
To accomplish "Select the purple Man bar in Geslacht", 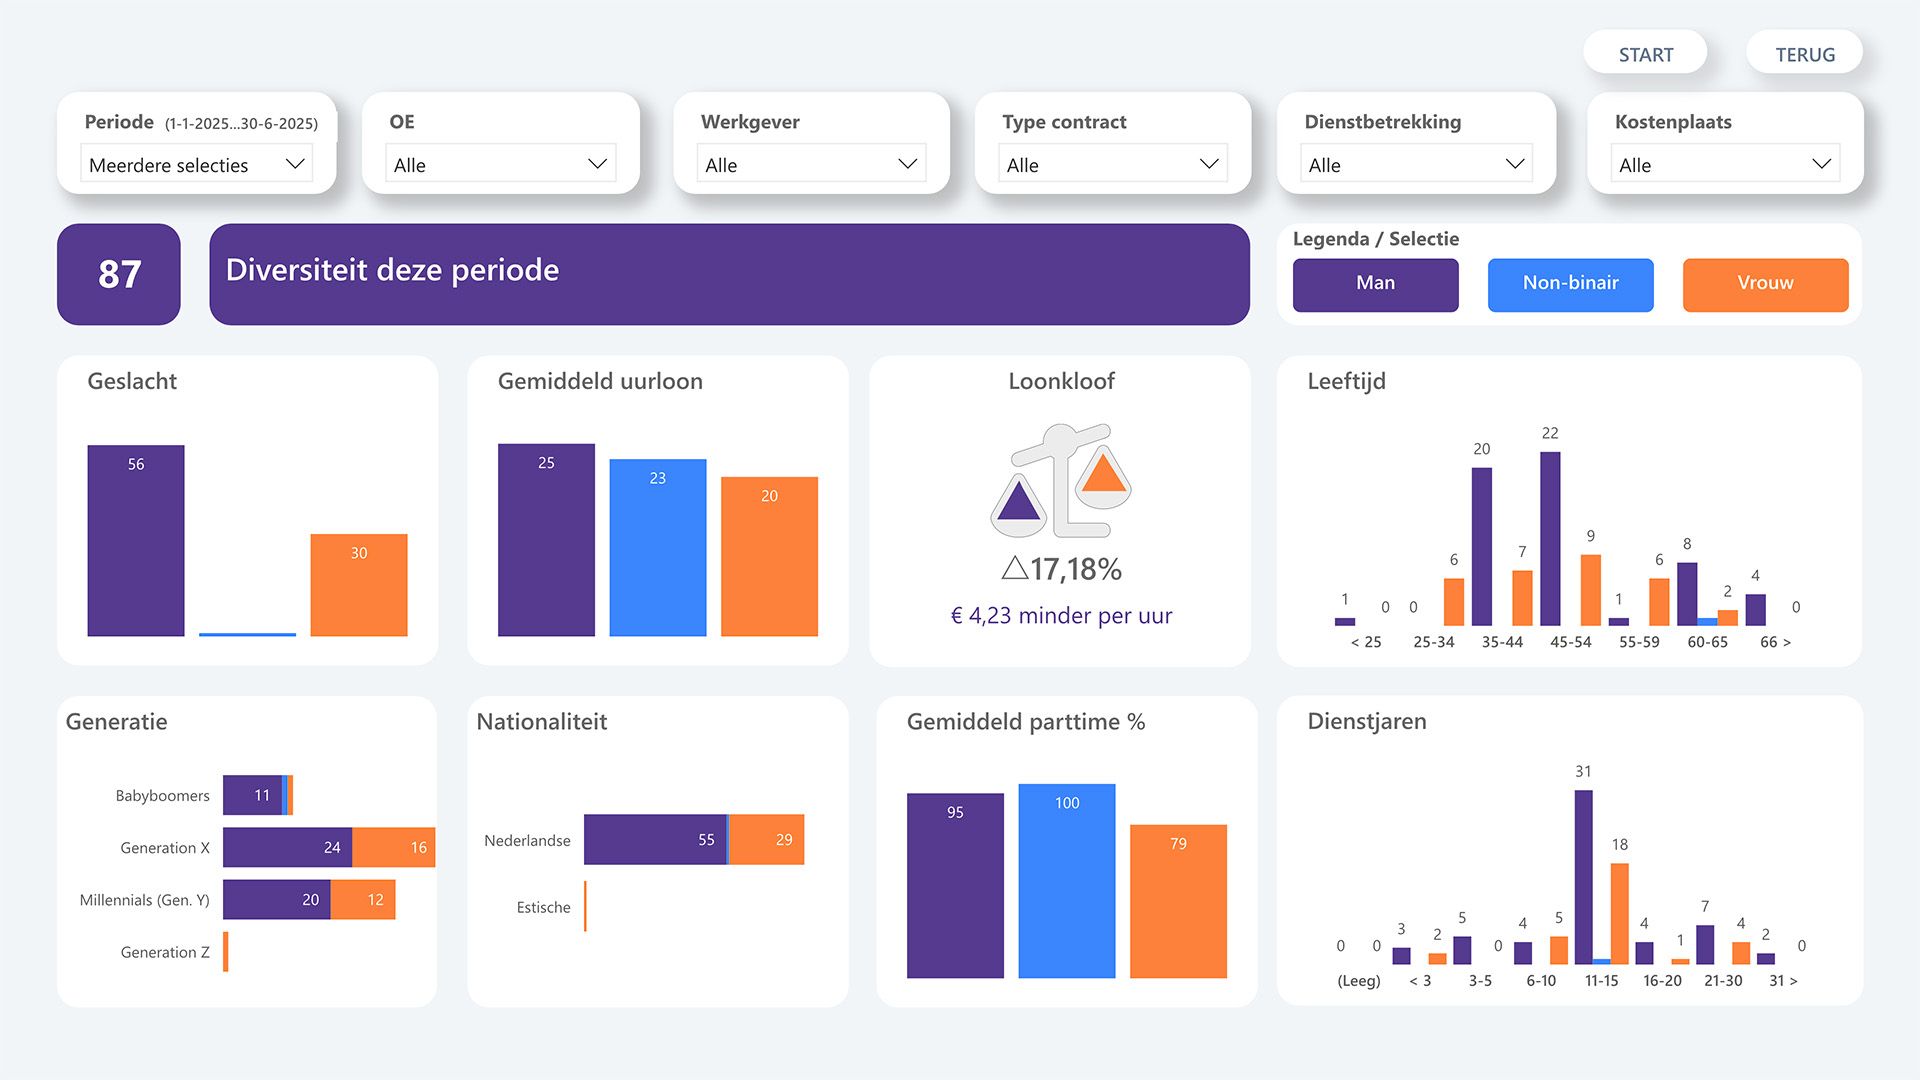I will coord(136,541).
